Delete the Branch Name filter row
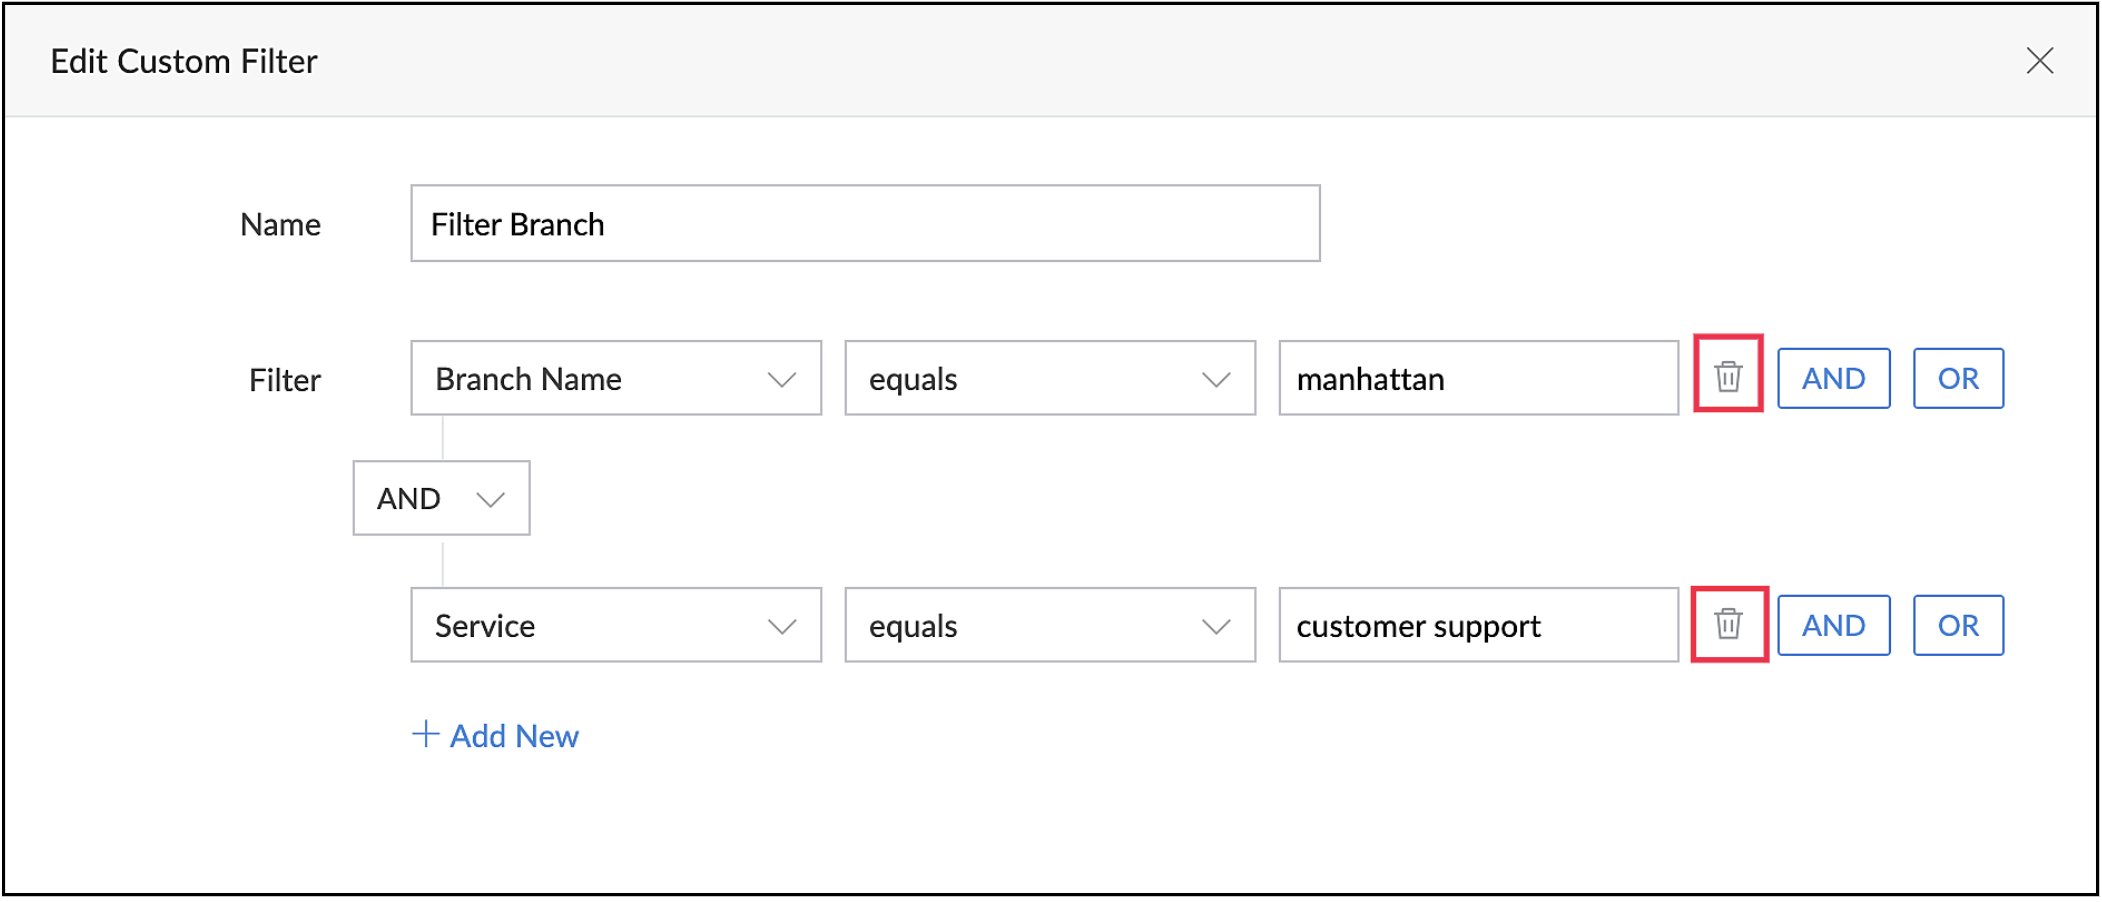This screenshot has width=2102, height=902. coord(1727,377)
